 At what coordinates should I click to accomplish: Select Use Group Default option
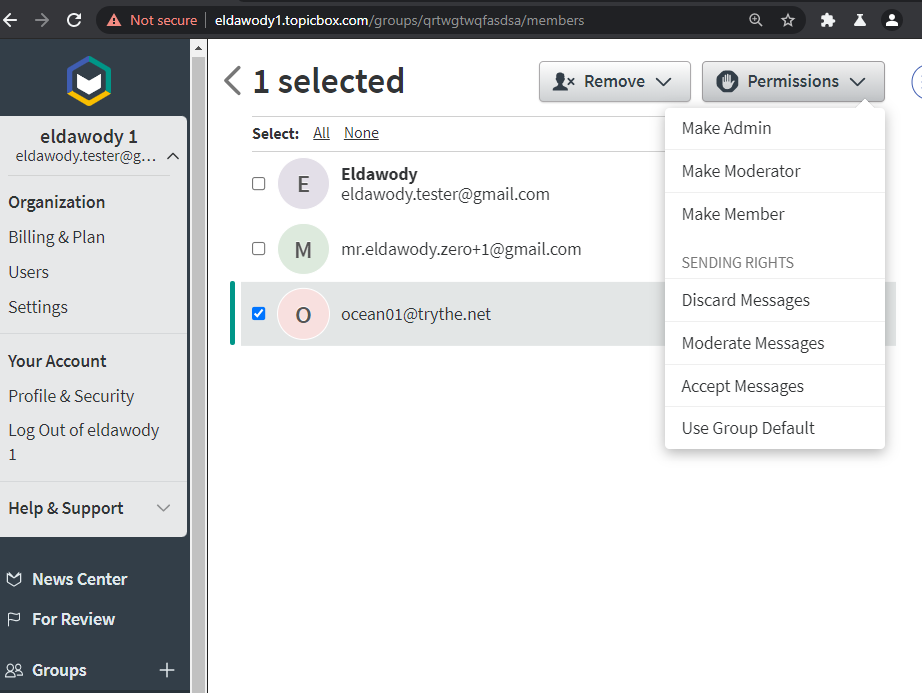click(774, 428)
